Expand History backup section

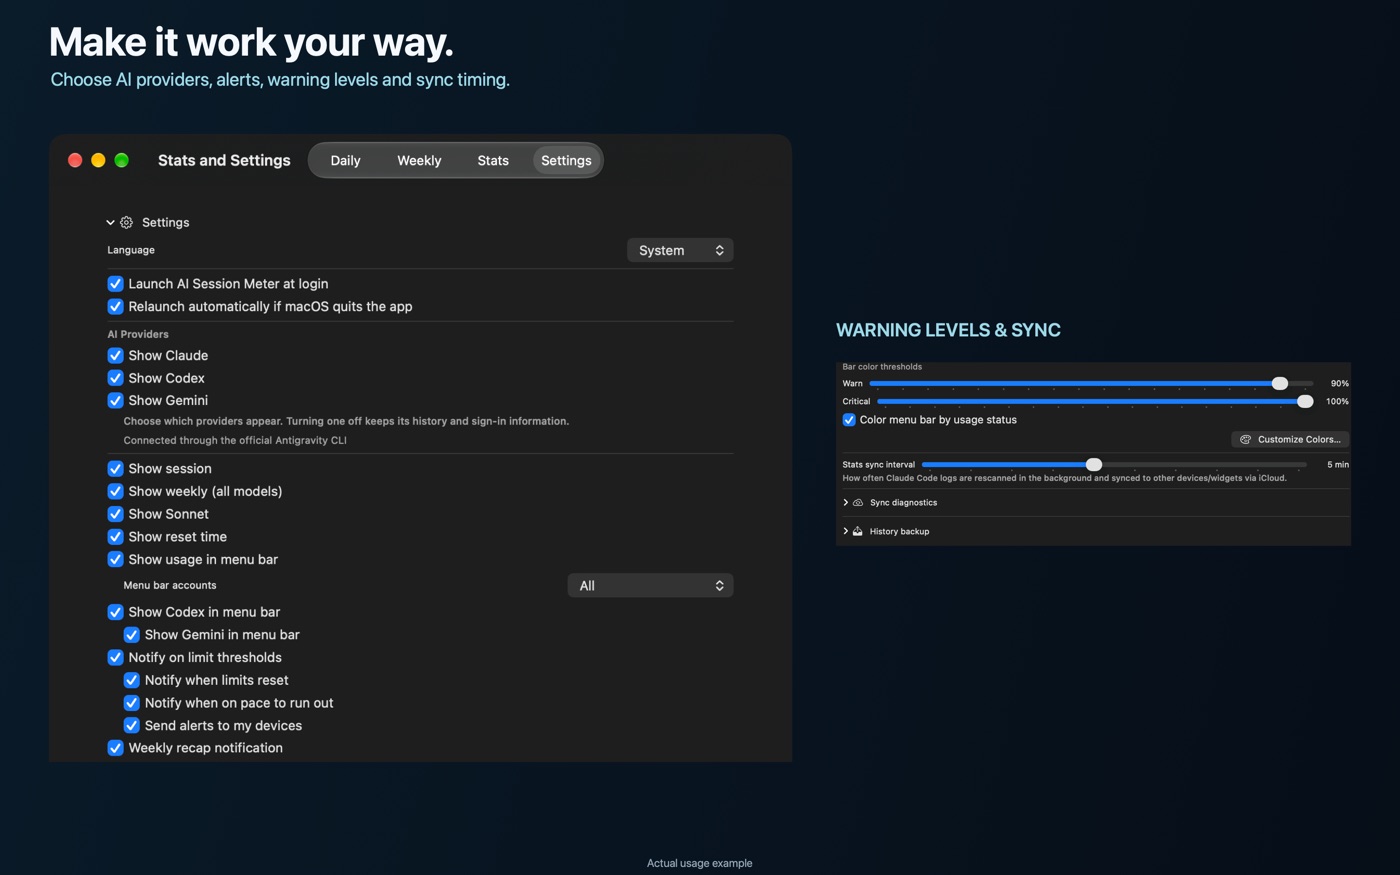846,532
